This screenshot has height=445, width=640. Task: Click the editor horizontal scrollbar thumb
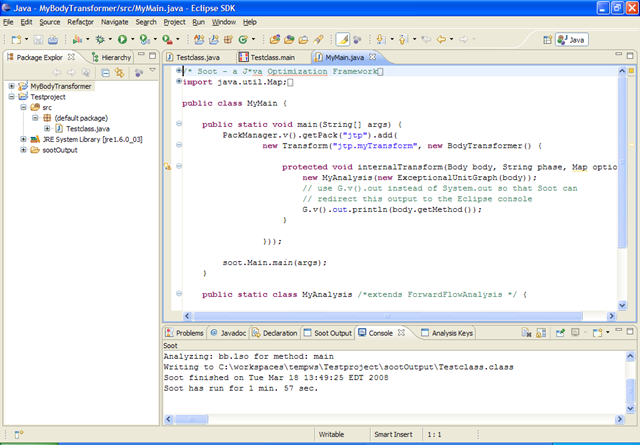coord(387,316)
